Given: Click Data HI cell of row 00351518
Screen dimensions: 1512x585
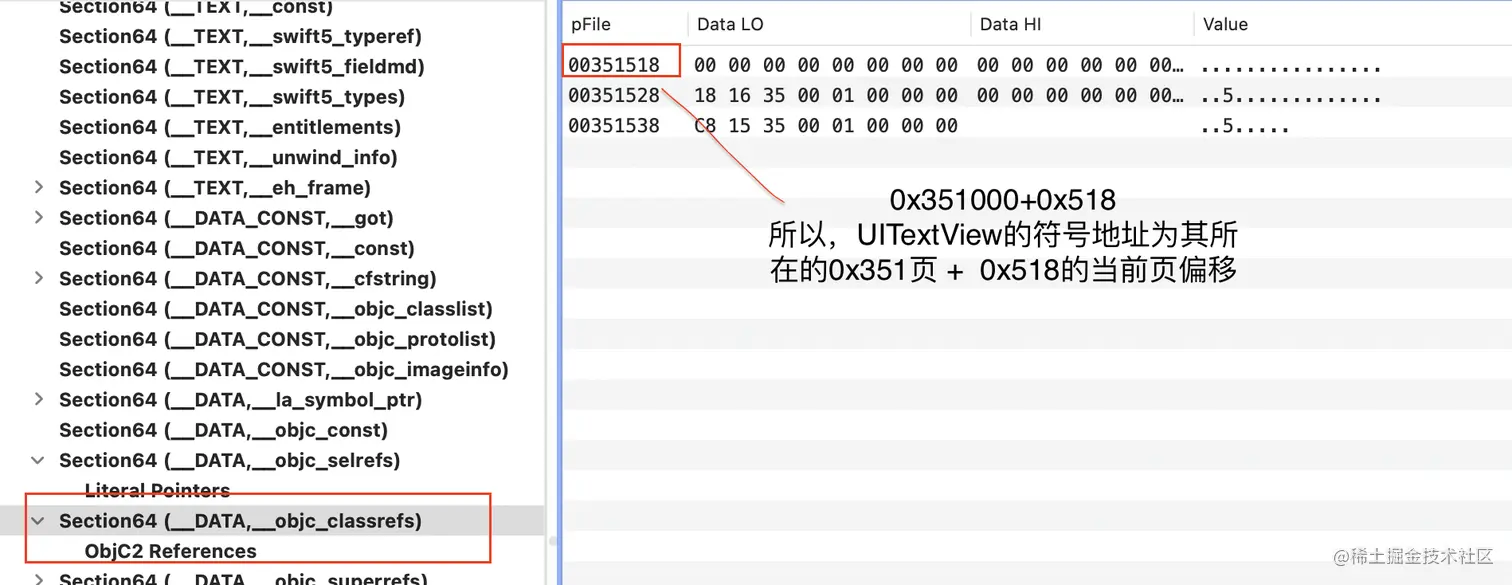Looking at the screenshot, I should [x=1081, y=66].
